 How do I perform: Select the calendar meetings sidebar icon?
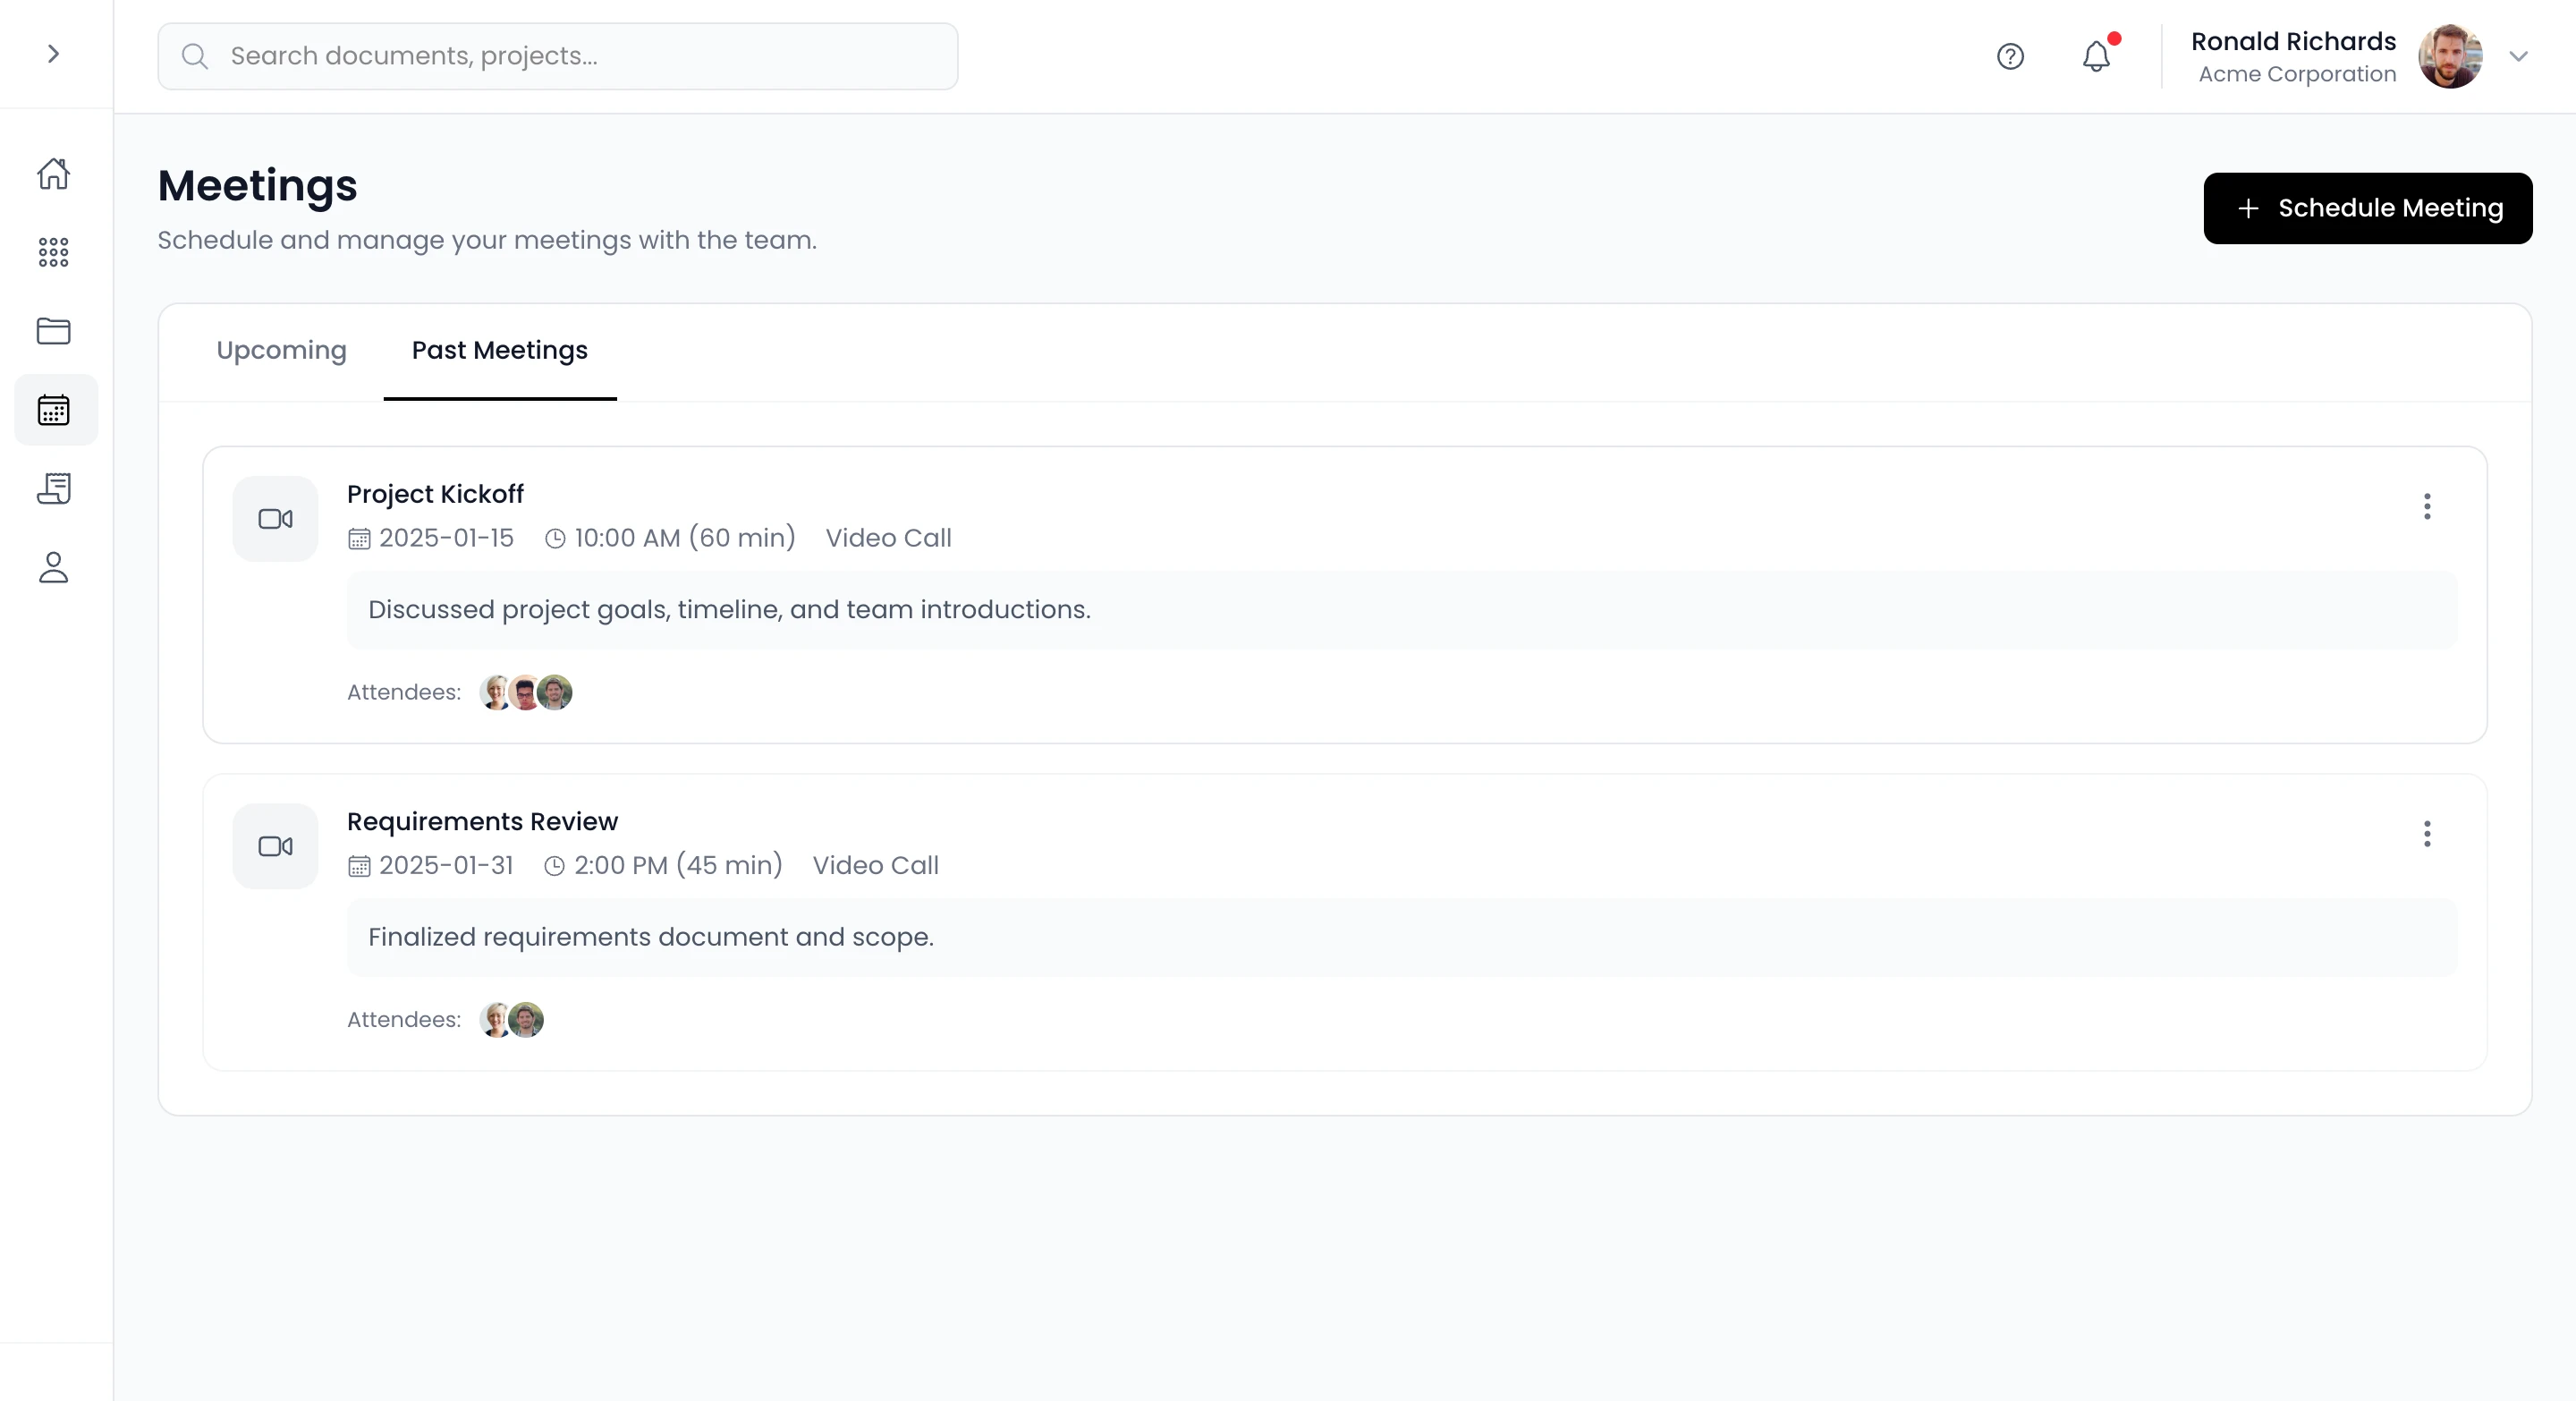(x=54, y=410)
